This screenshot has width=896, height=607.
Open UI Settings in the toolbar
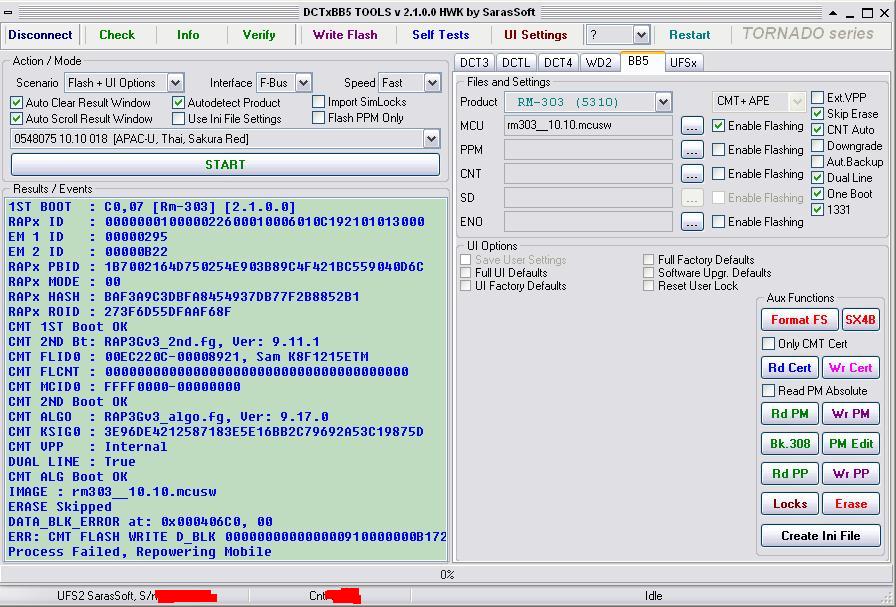click(x=535, y=35)
